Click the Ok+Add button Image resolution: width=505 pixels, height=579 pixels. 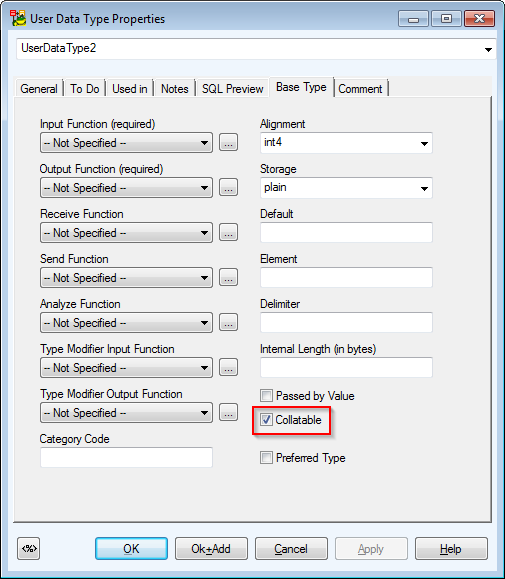[x=211, y=549]
